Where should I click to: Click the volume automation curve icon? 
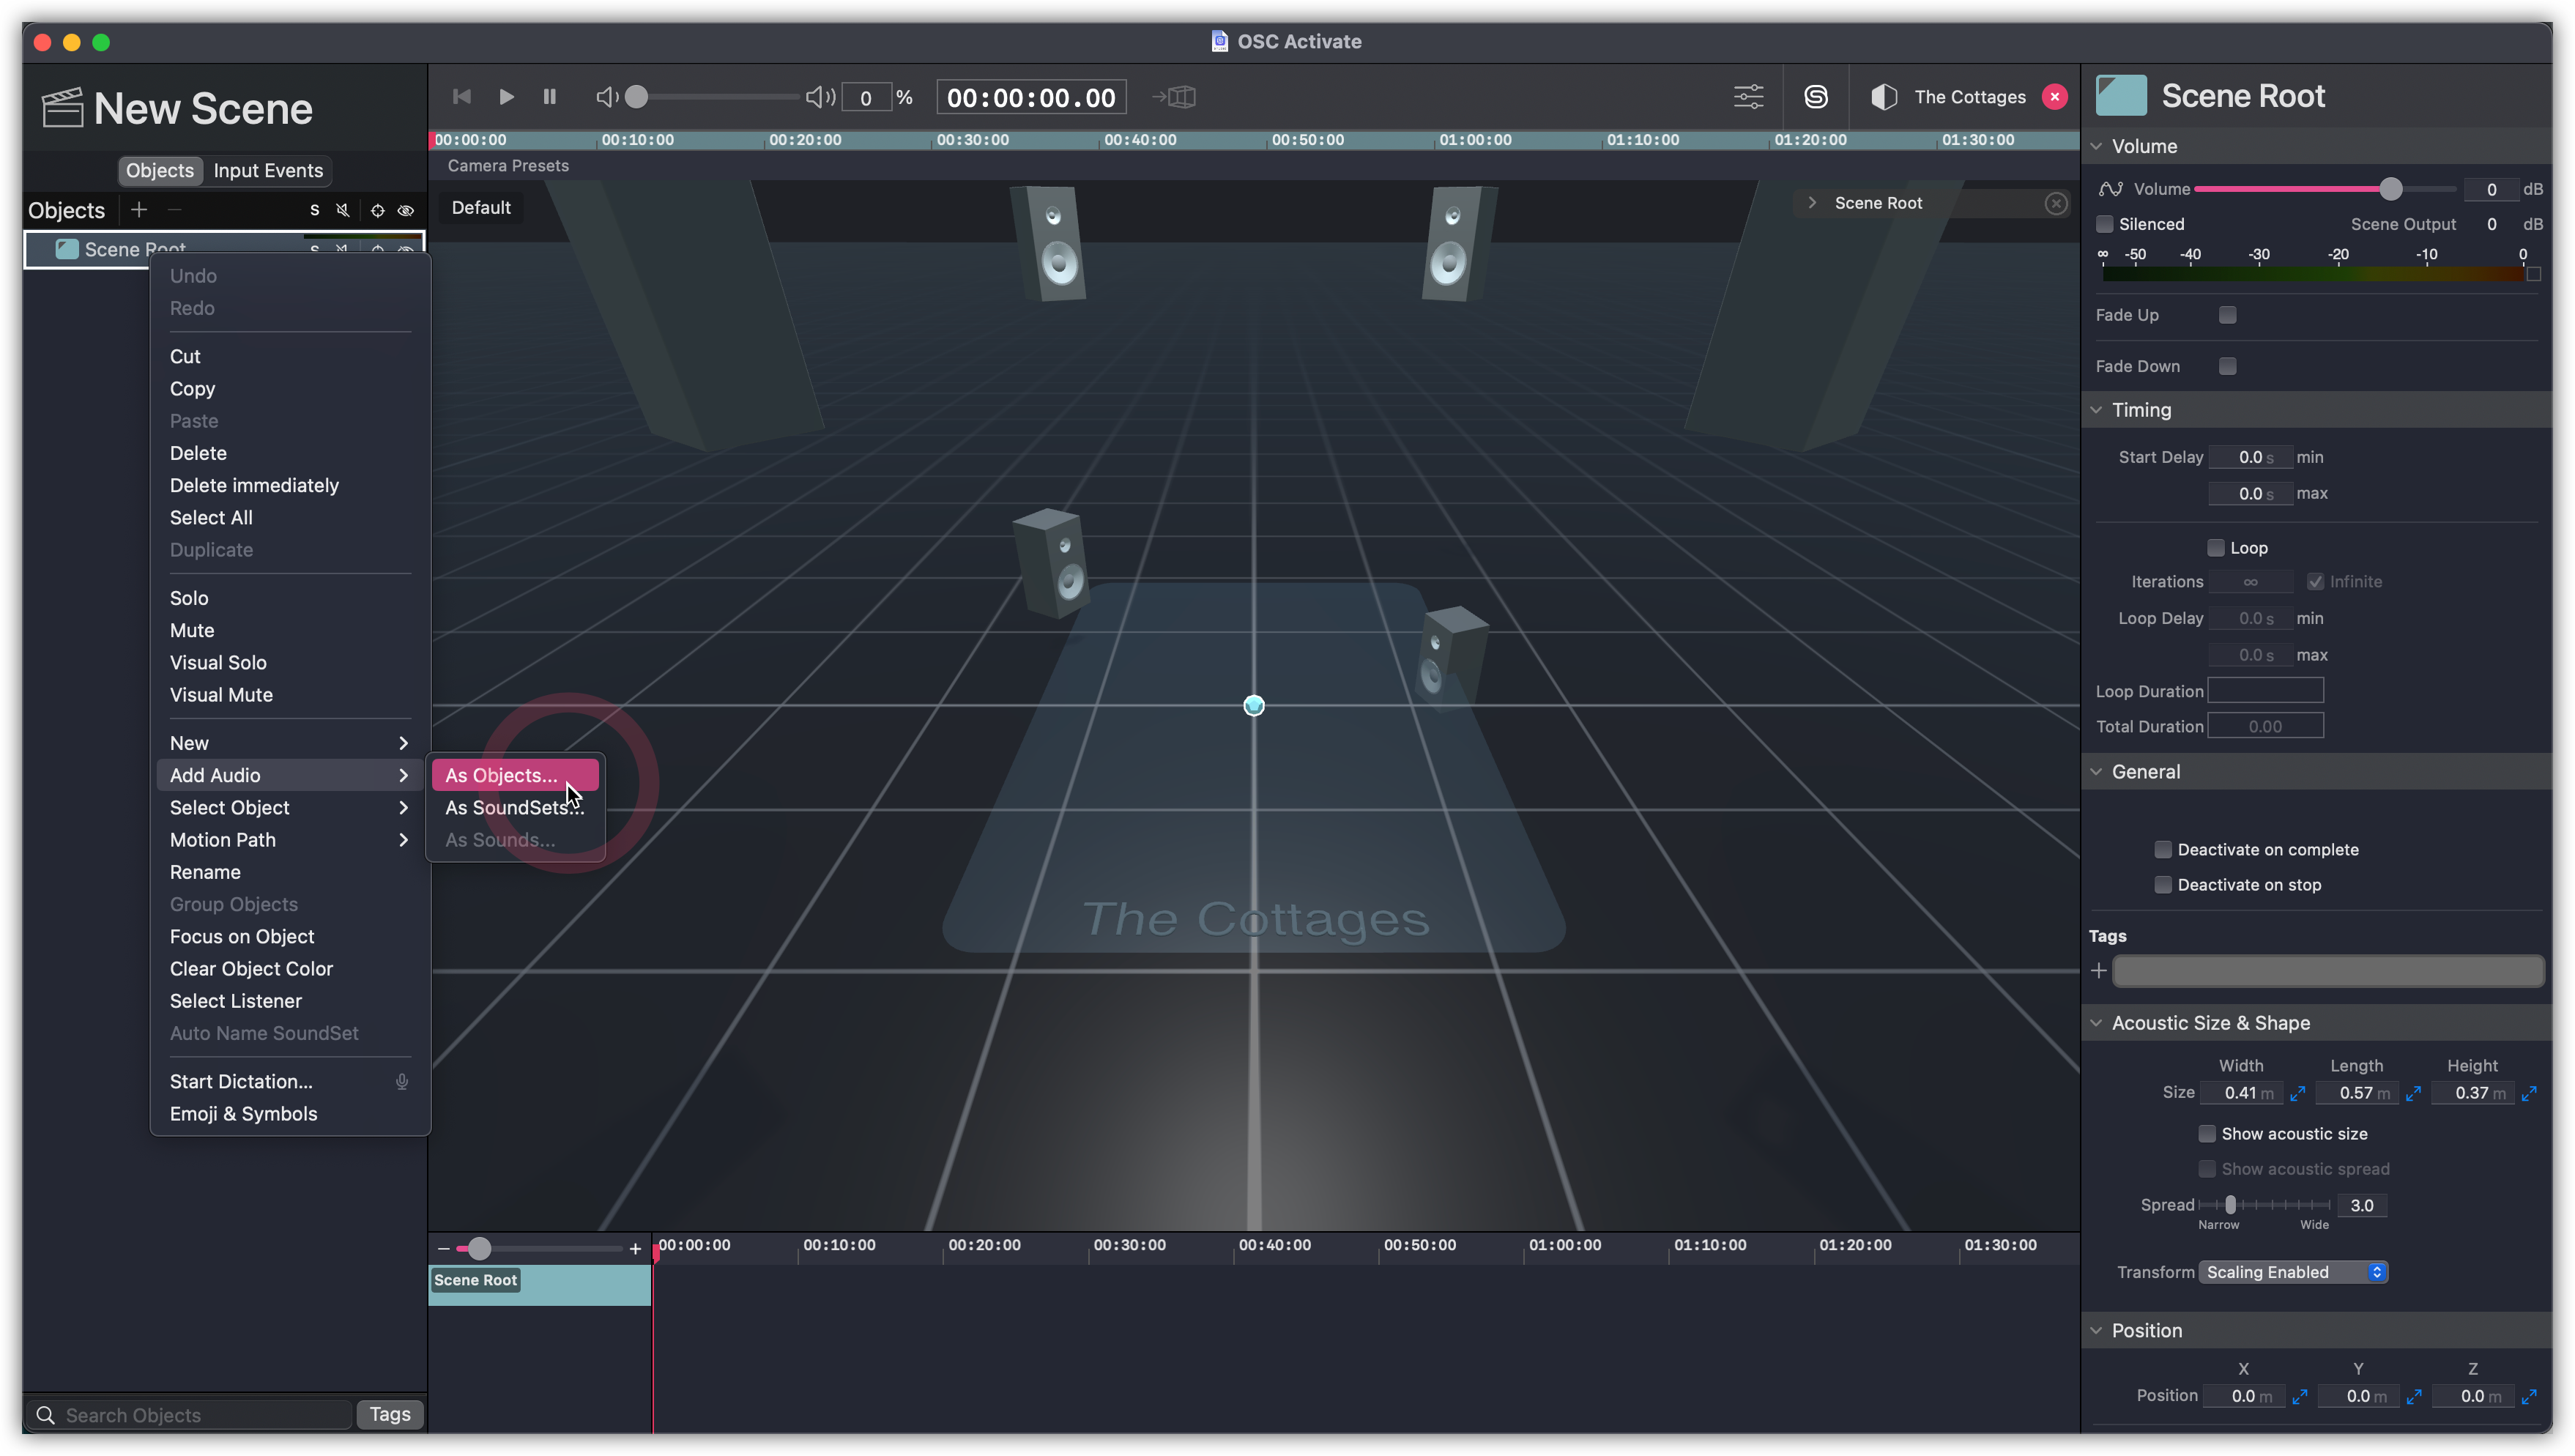click(x=2110, y=189)
